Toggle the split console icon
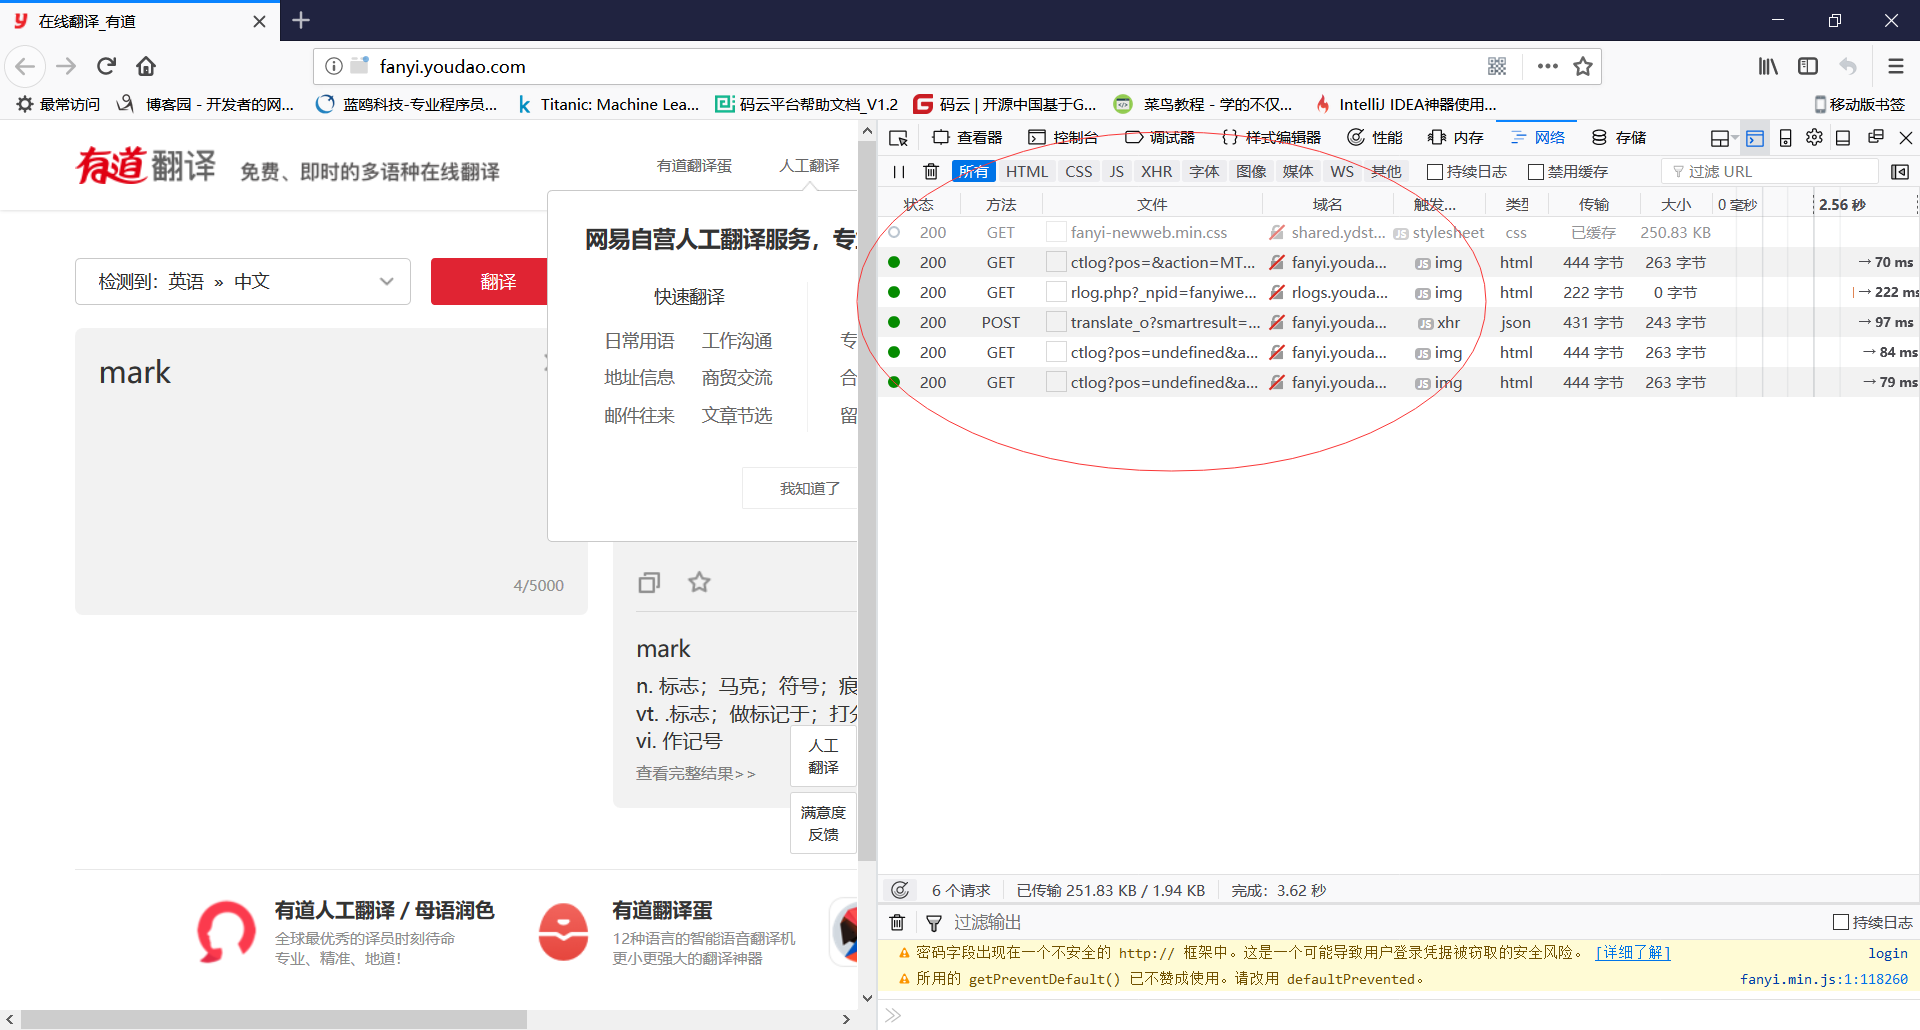Viewport: 1920px width, 1030px height. click(1755, 138)
